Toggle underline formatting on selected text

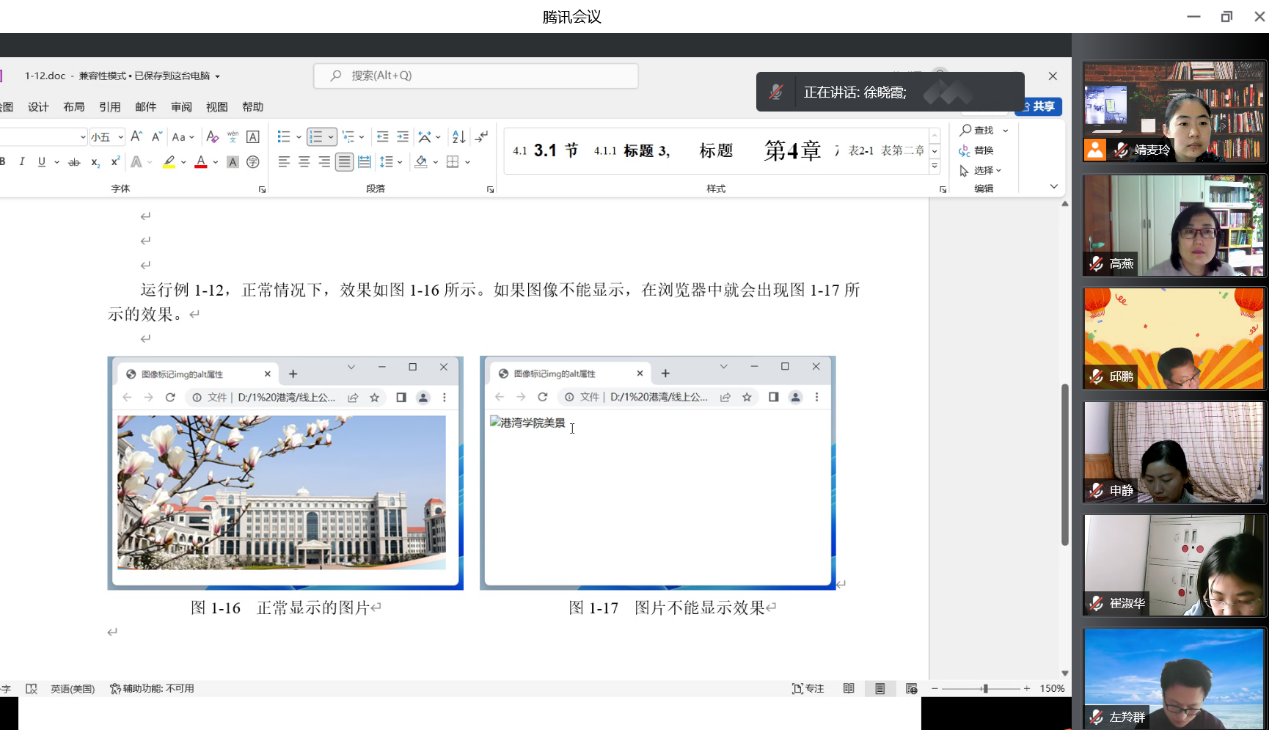click(41, 162)
